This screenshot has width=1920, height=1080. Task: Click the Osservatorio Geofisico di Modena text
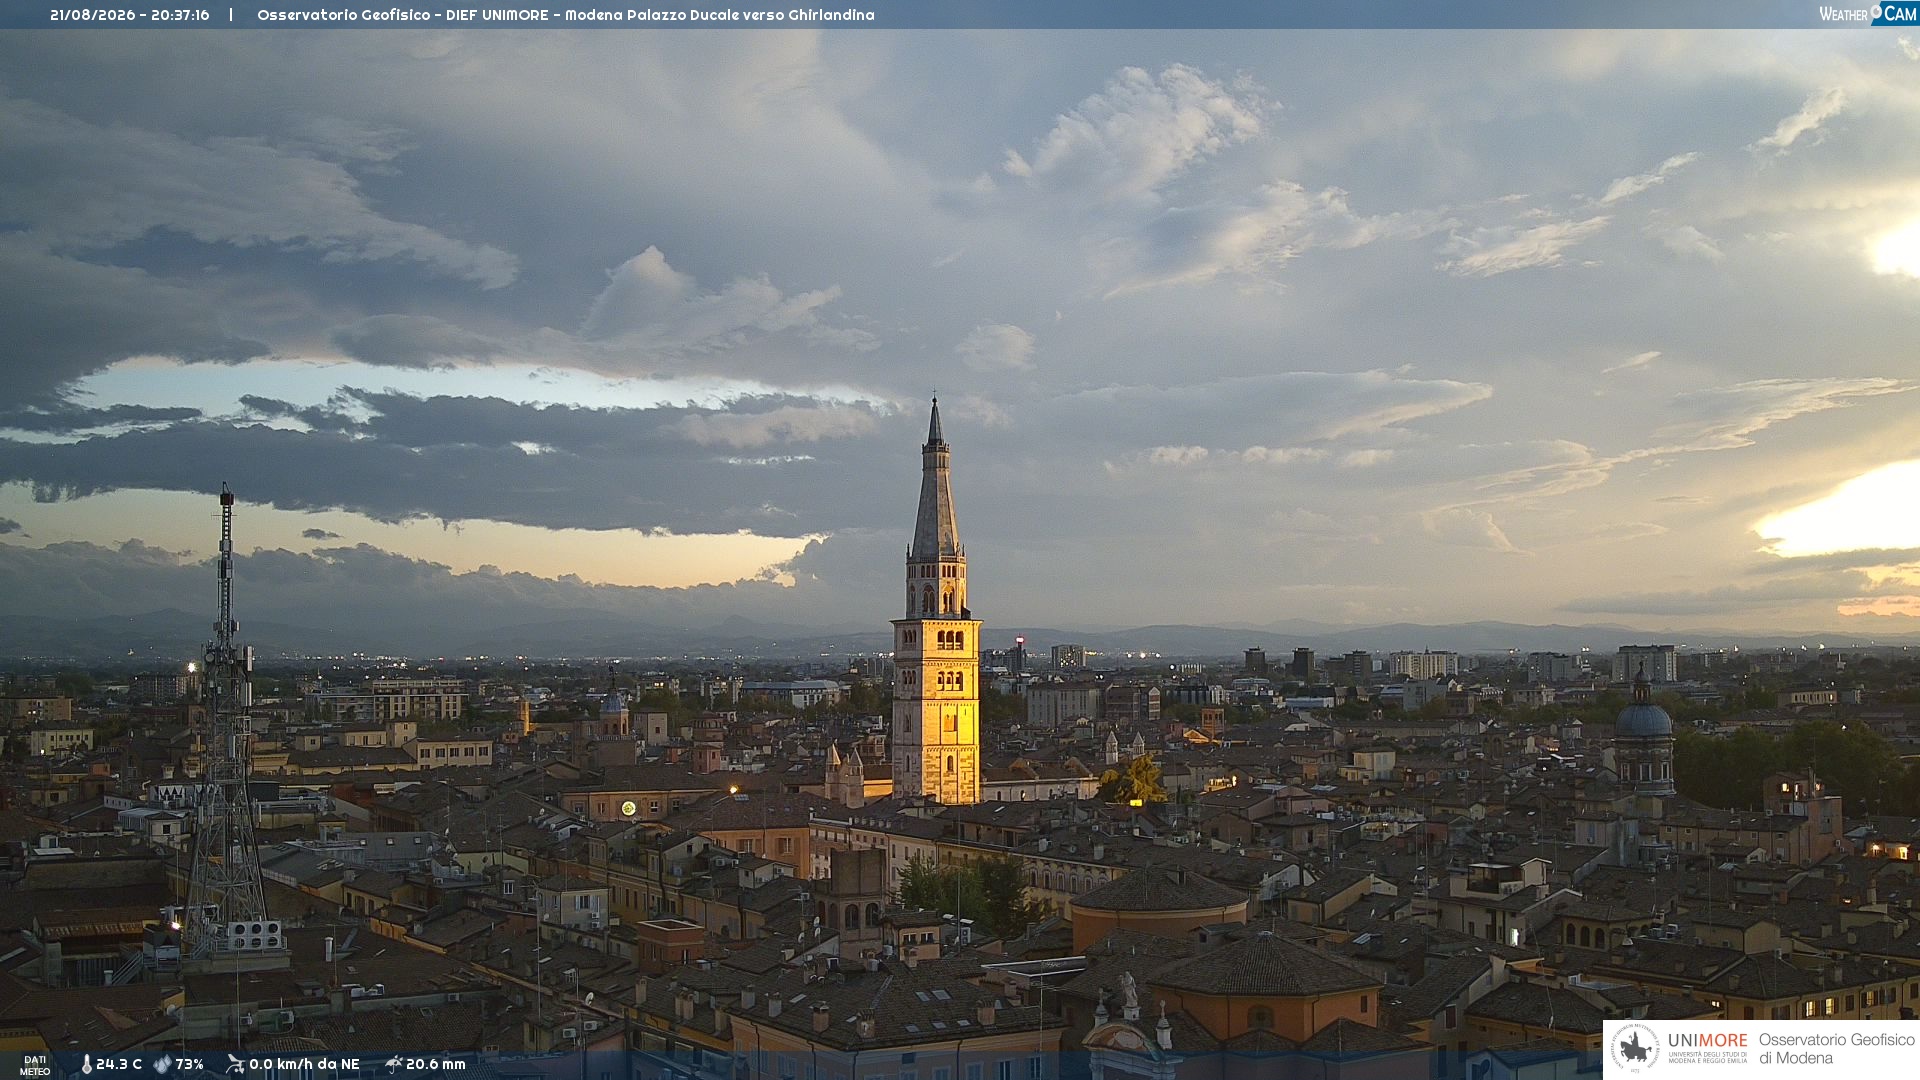pyautogui.click(x=1836, y=1048)
